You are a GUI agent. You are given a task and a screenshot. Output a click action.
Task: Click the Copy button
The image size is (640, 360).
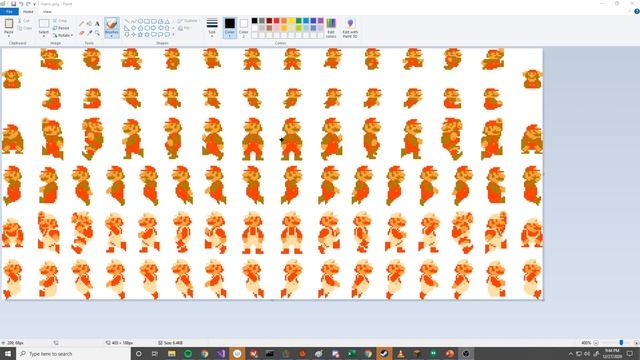pos(25,28)
